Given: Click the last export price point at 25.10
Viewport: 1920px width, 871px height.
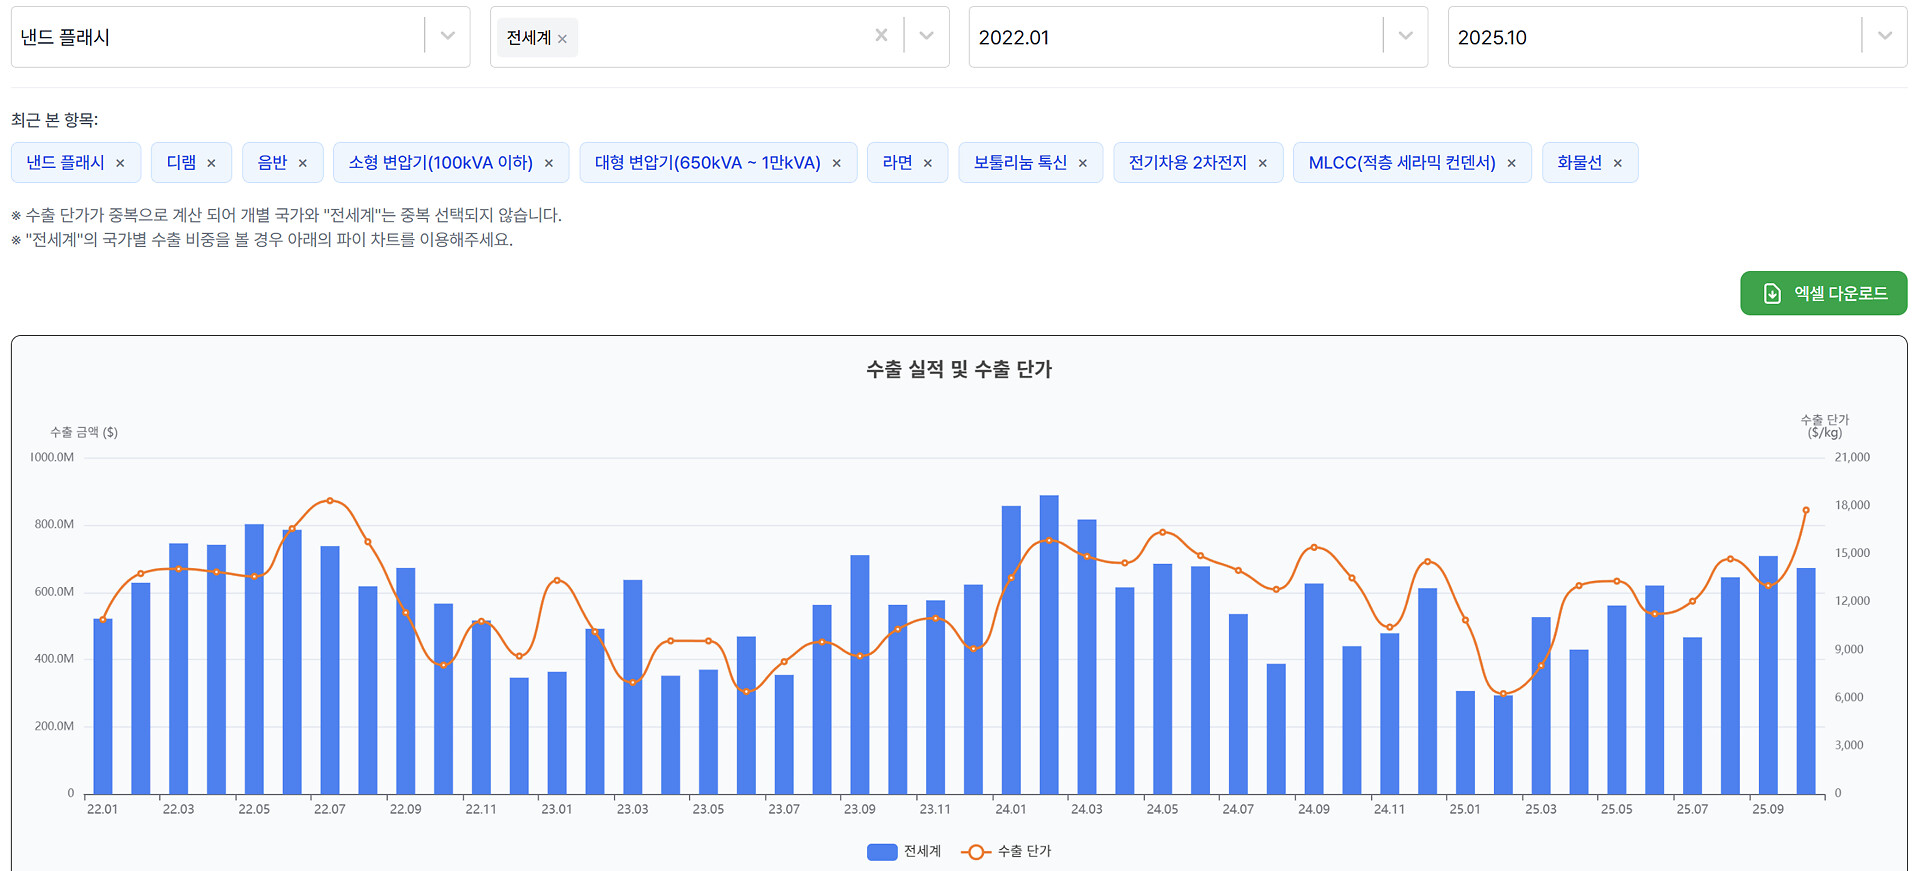Looking at the screenshot, I should [x=1806, y=510].
